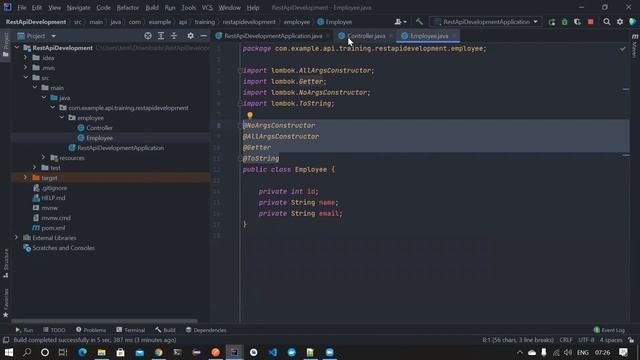The image size is (640, 360).
Task: Fold the import block in editor gutter
Action: [x=240, y=71]
